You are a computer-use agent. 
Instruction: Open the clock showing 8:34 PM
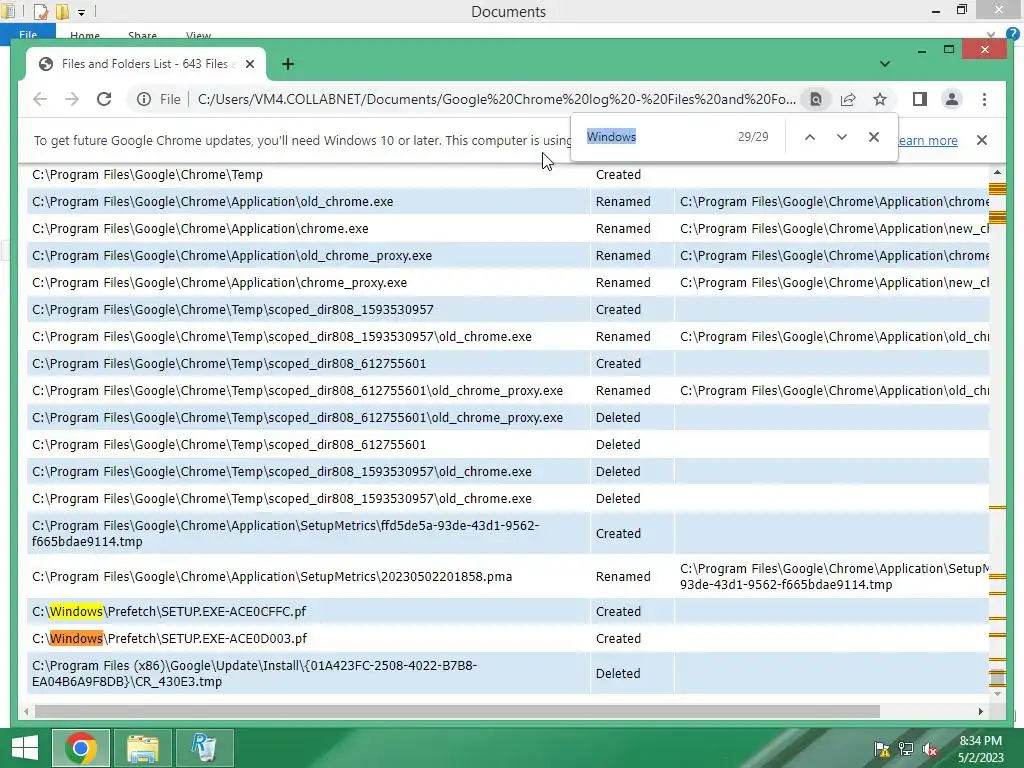[x=980, y=749]
